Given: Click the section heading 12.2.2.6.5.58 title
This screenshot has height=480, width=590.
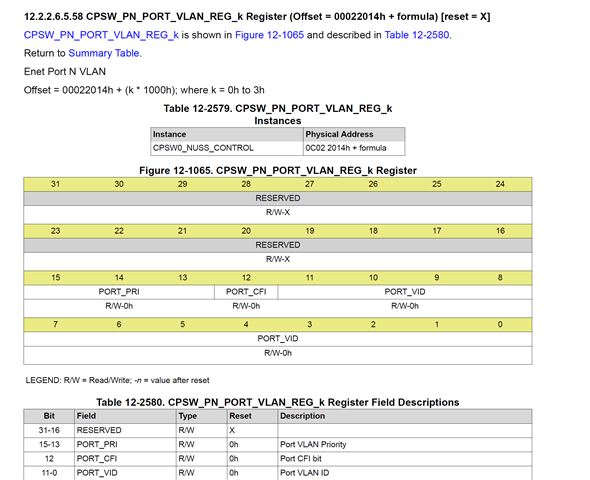Looking at the screenshot, I should point(257,17).
